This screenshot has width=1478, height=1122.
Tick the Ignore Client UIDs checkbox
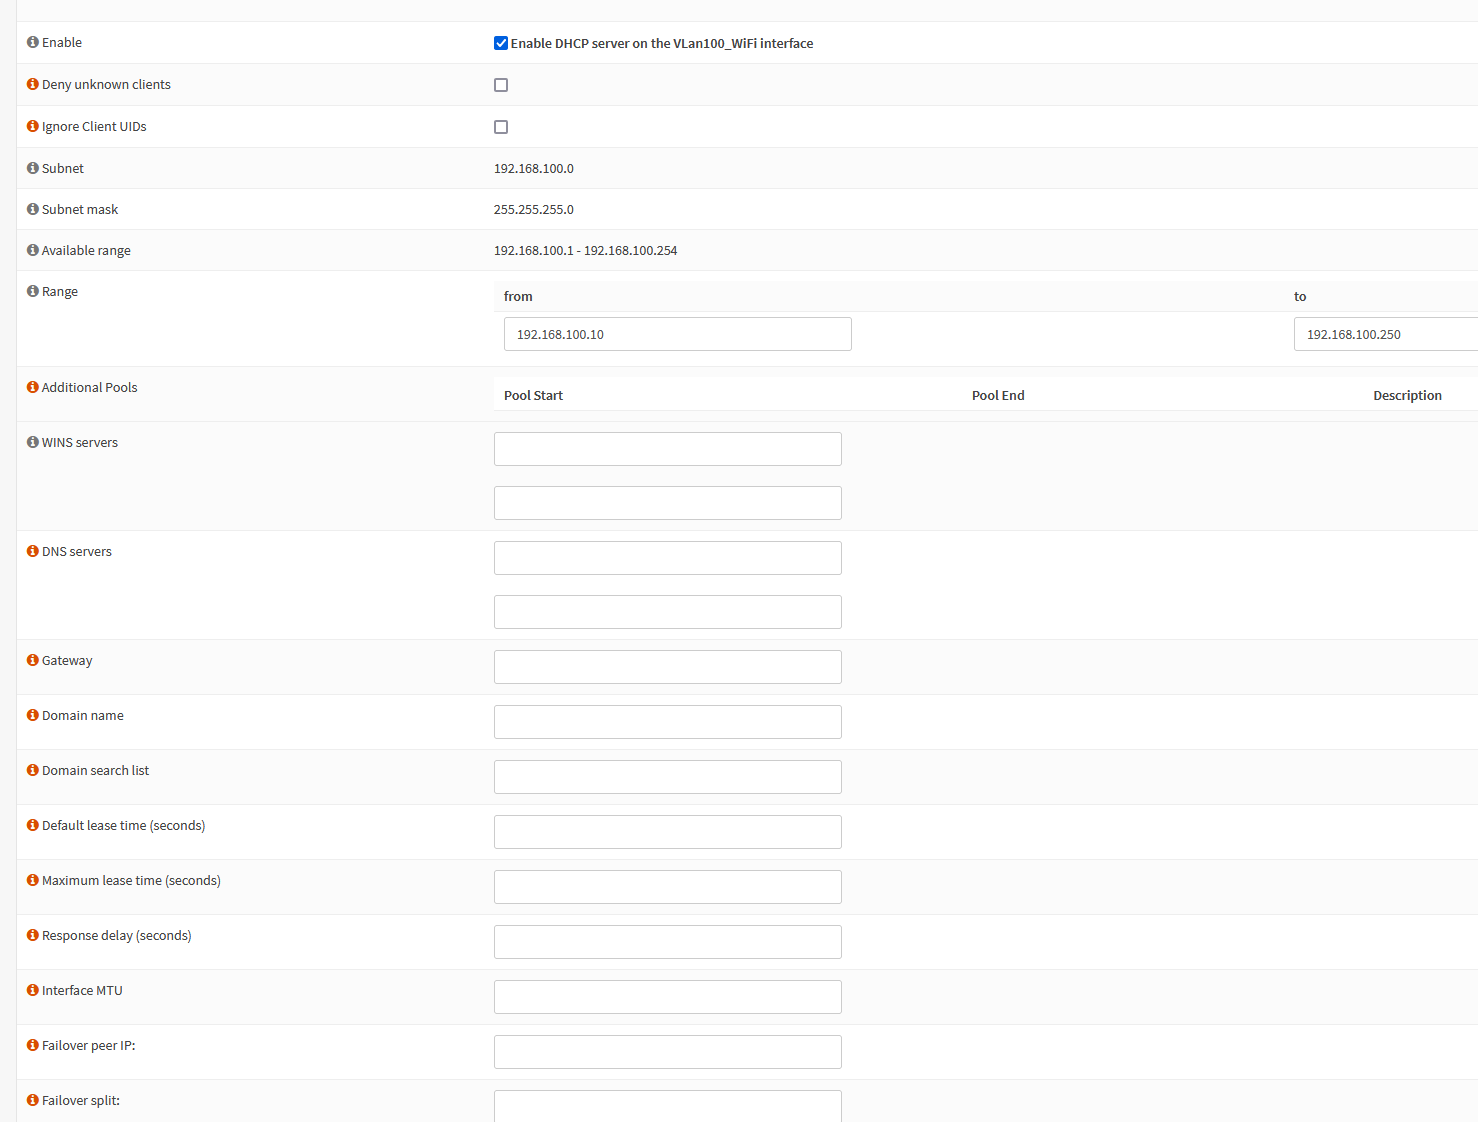(x=501, y=127)
